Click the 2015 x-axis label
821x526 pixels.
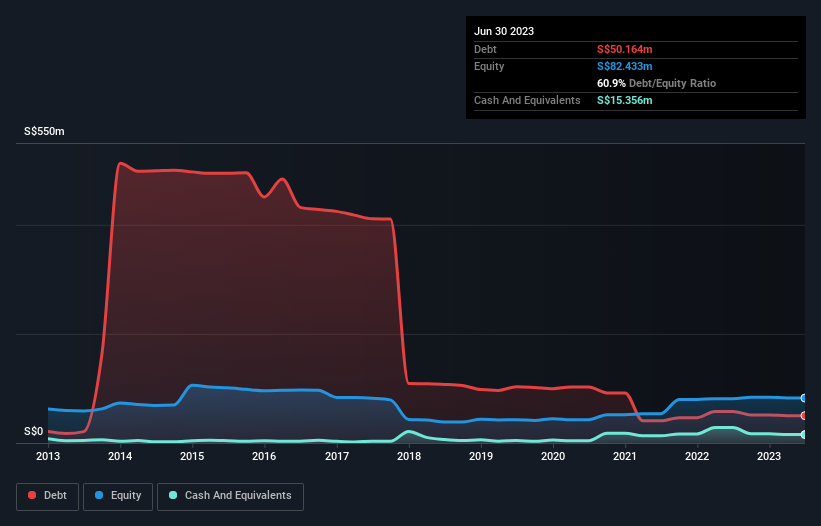tap(192, 456)
